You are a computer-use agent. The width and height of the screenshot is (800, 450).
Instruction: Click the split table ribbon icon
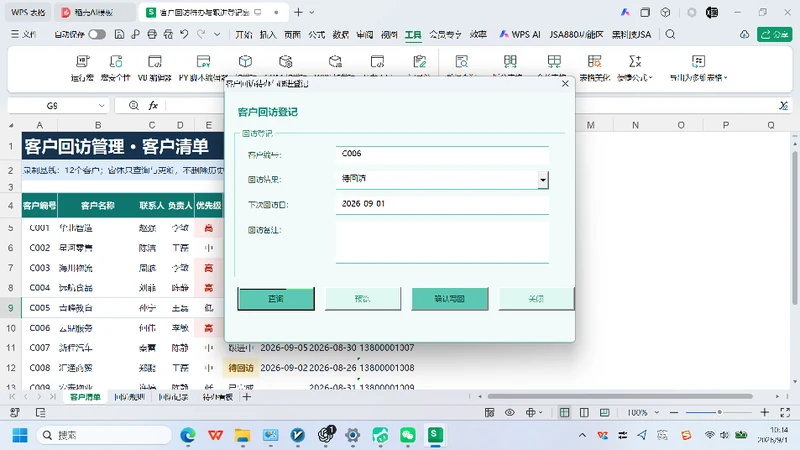510,62
